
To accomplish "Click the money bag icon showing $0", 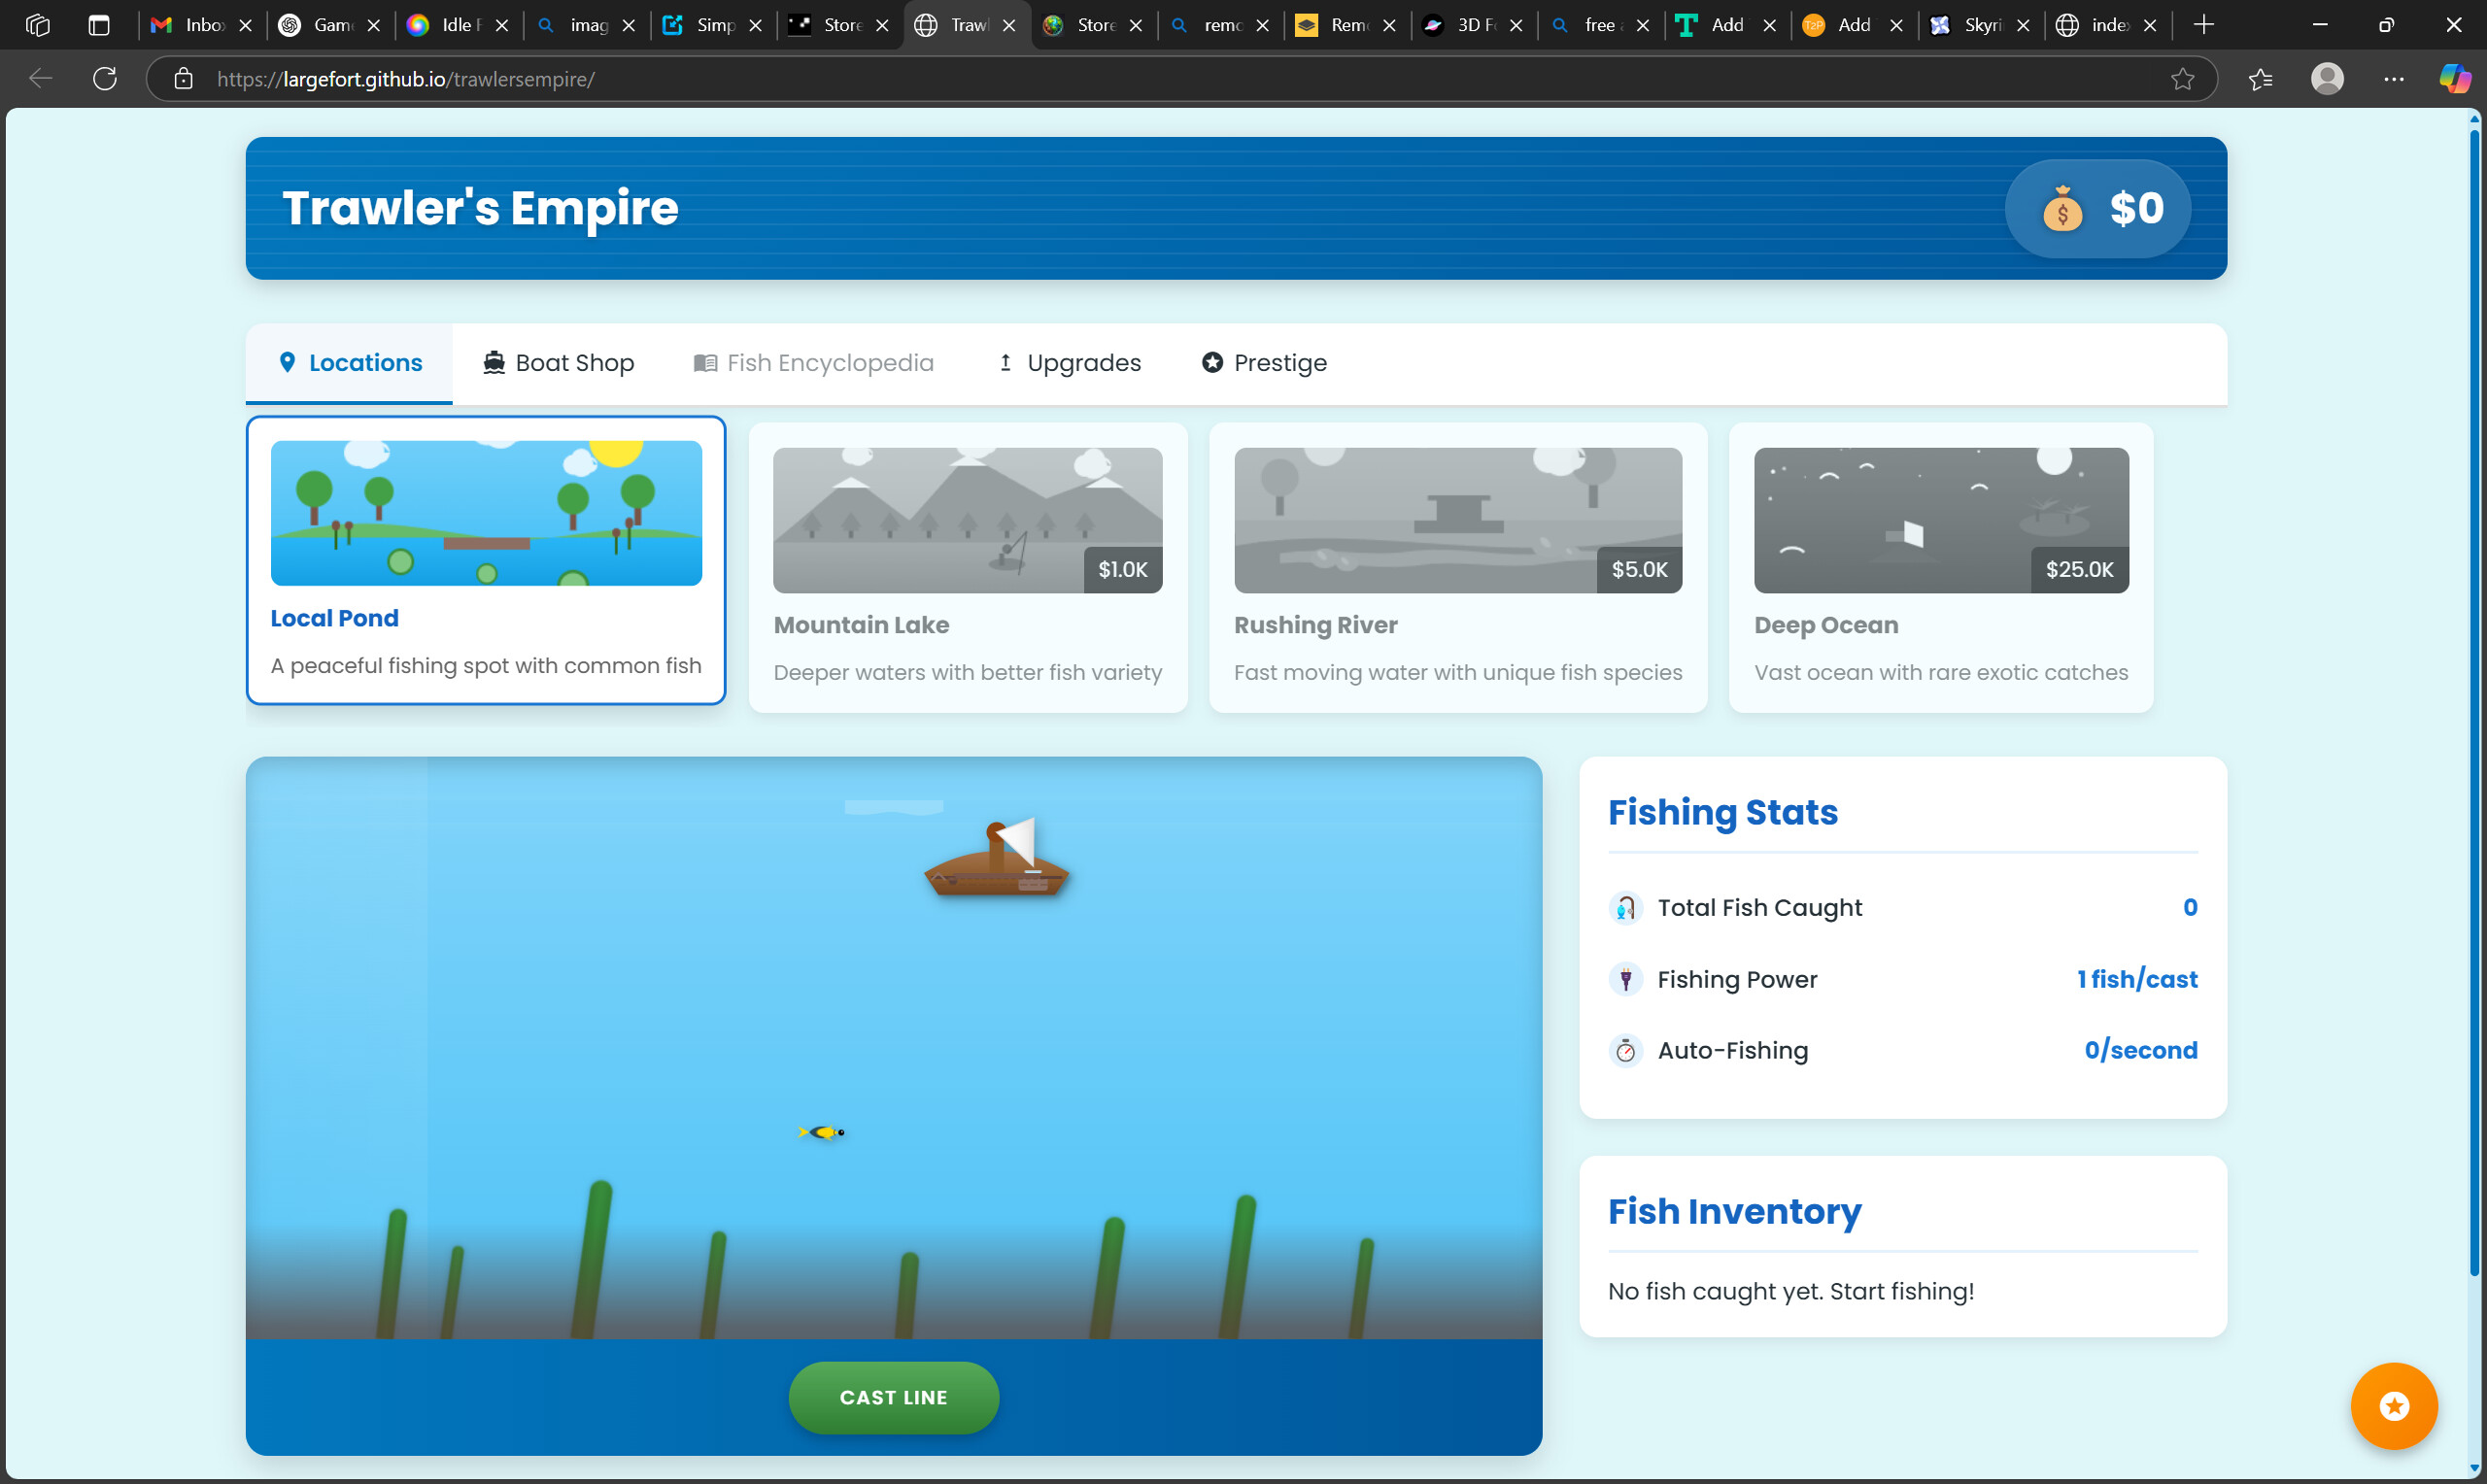I will point(2062,209).
